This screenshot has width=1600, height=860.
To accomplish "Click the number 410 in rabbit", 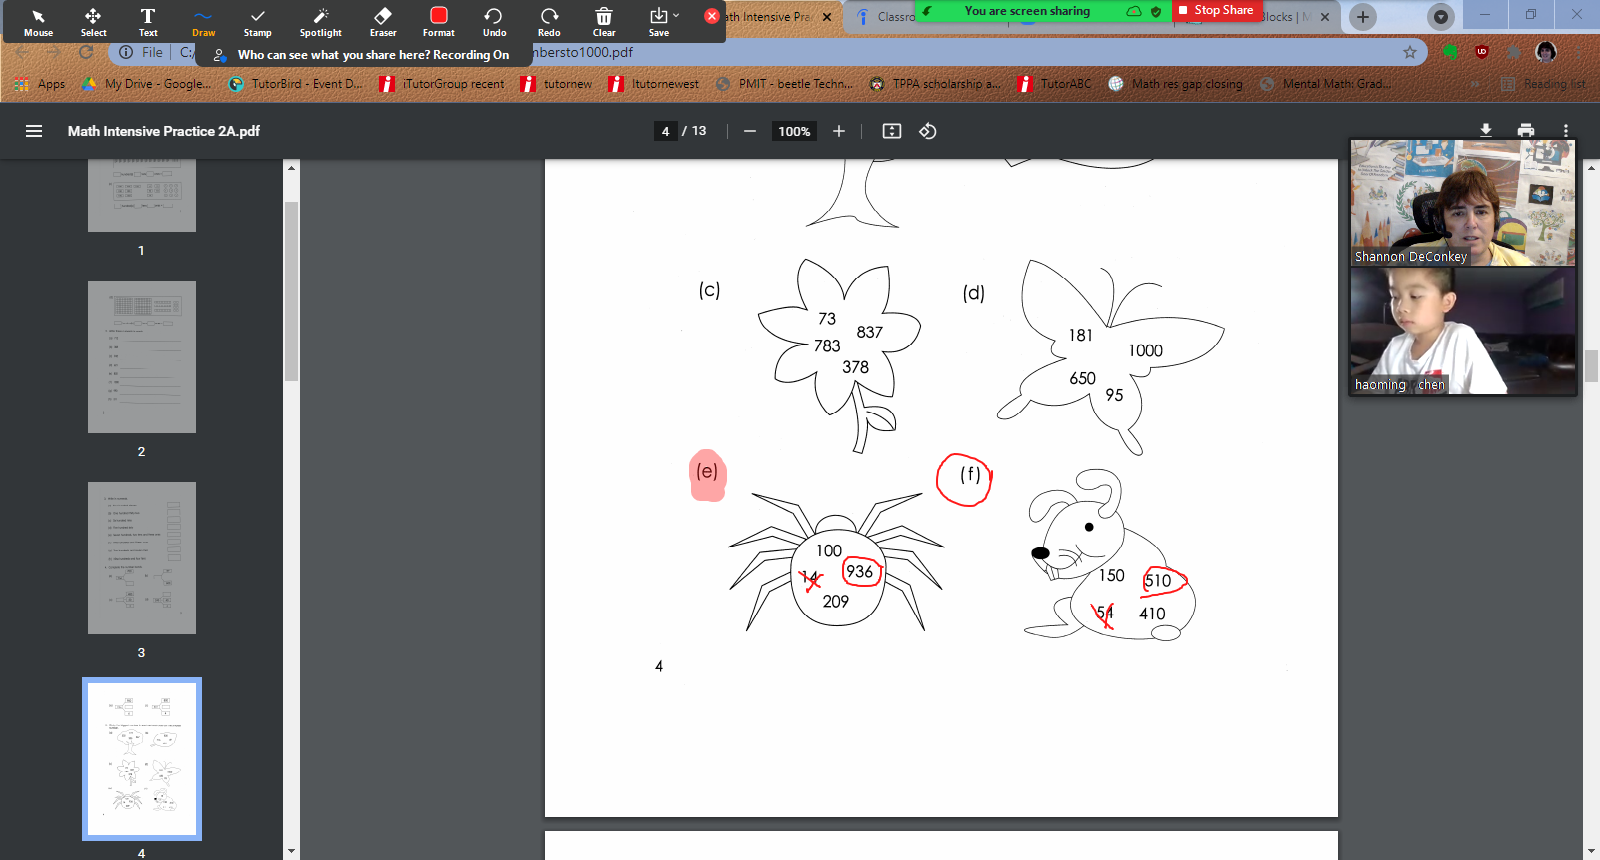I will coord(1152,614).
